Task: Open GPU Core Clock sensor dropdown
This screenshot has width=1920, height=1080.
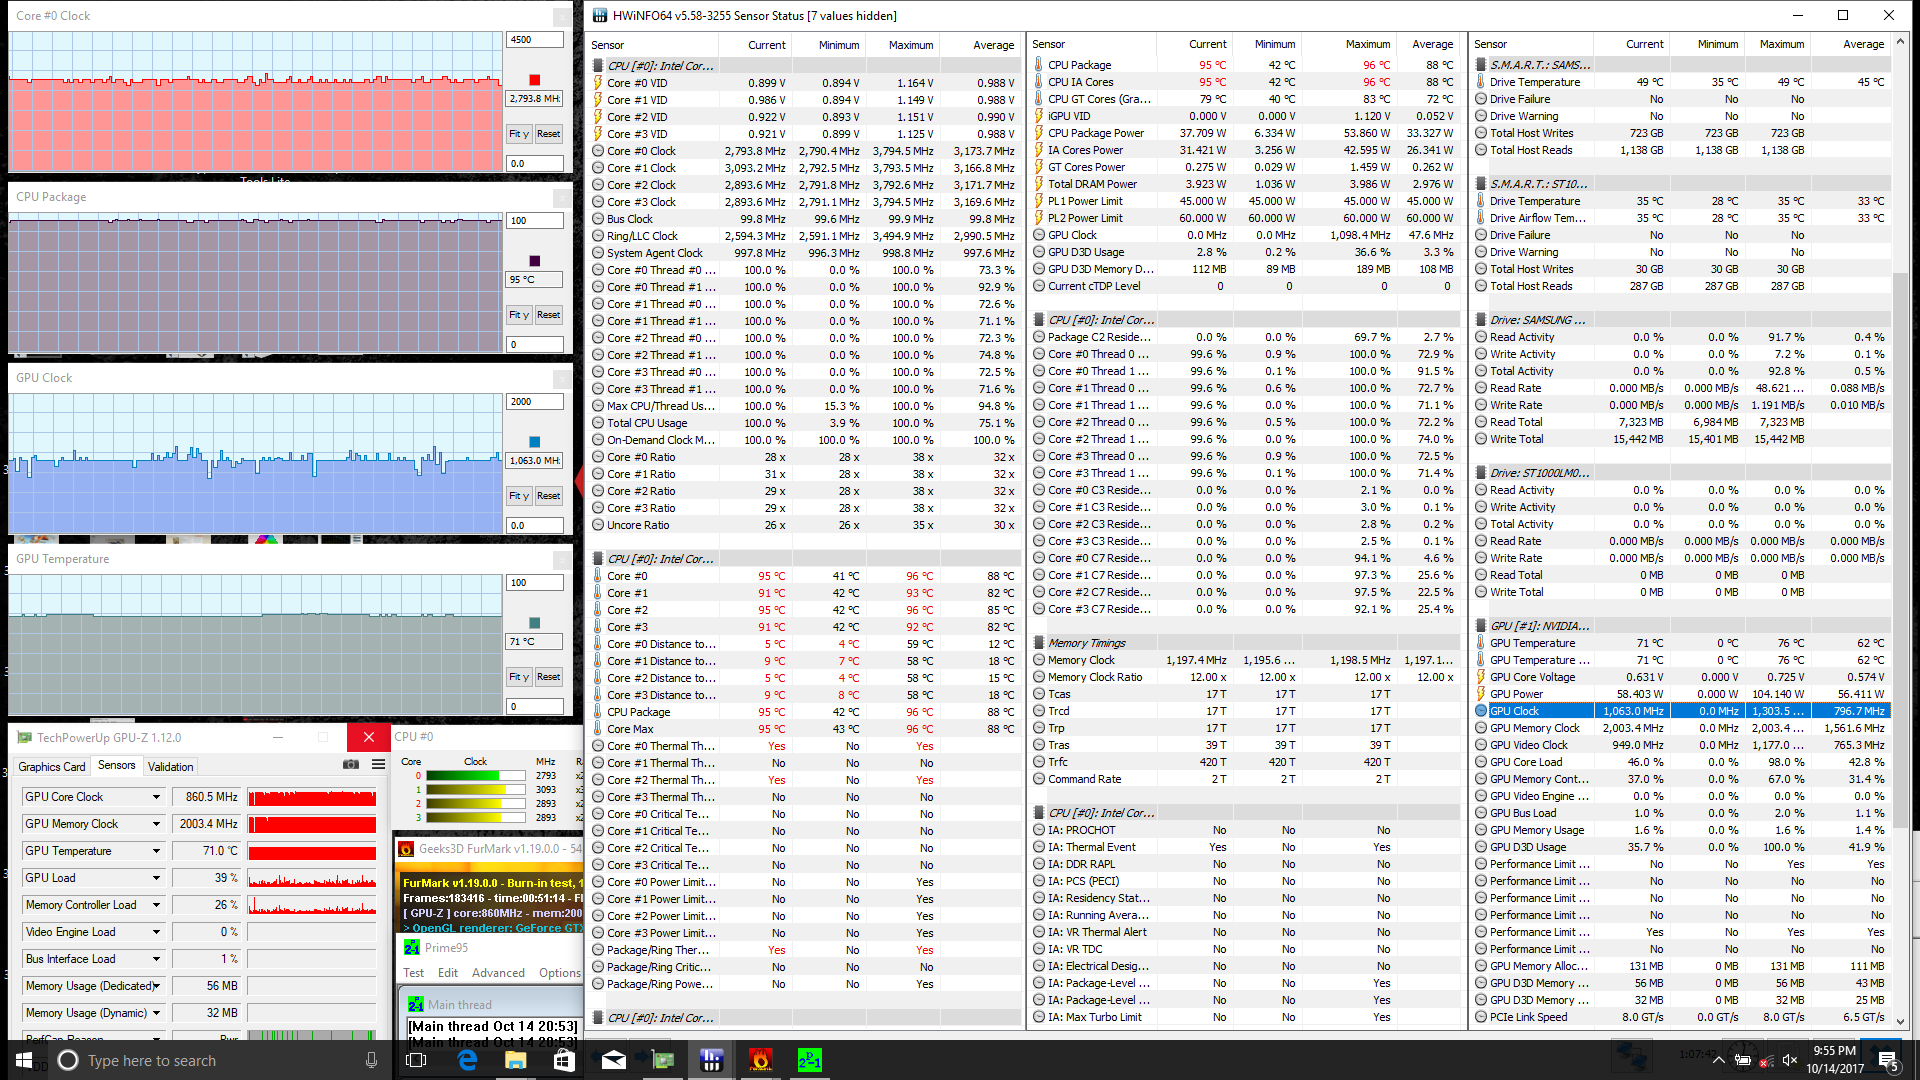Action: [156, 797]
